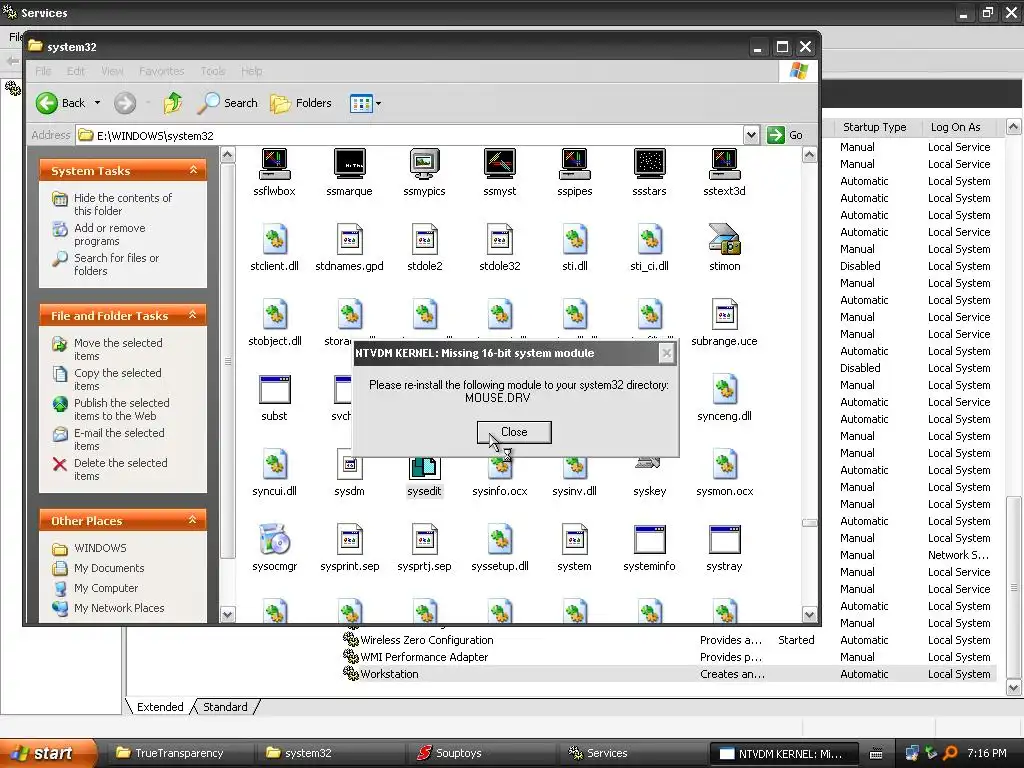Switch to Standard tab in Services
Screen dimensions: 1024x768
[x=225, y=707]
